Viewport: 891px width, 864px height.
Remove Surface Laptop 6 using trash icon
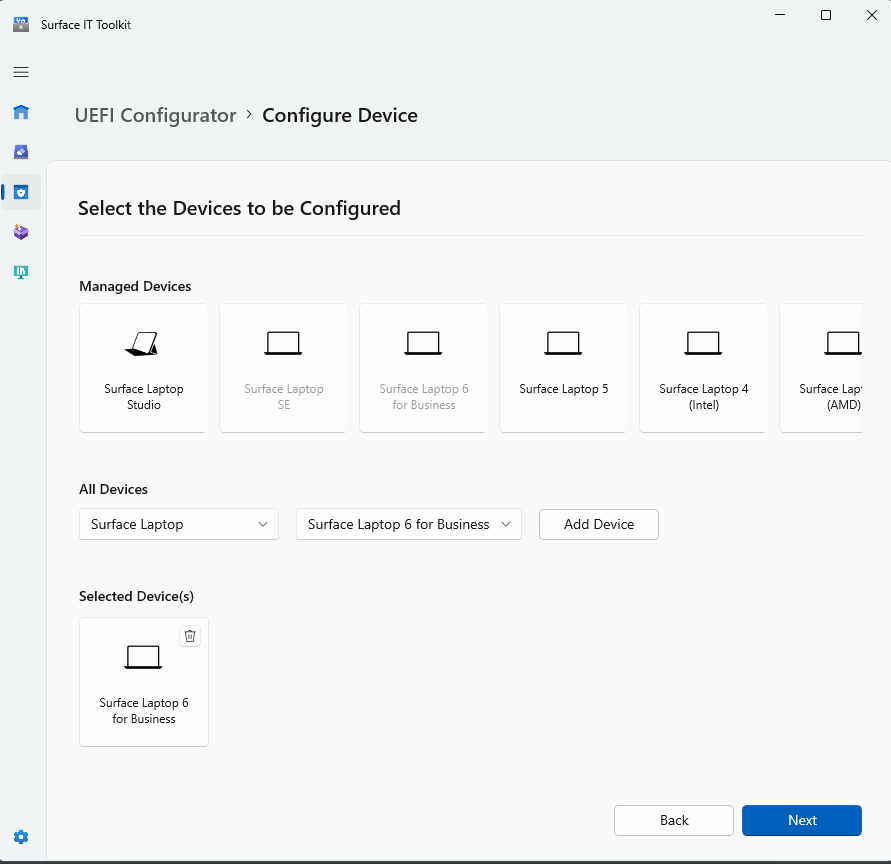190,636
